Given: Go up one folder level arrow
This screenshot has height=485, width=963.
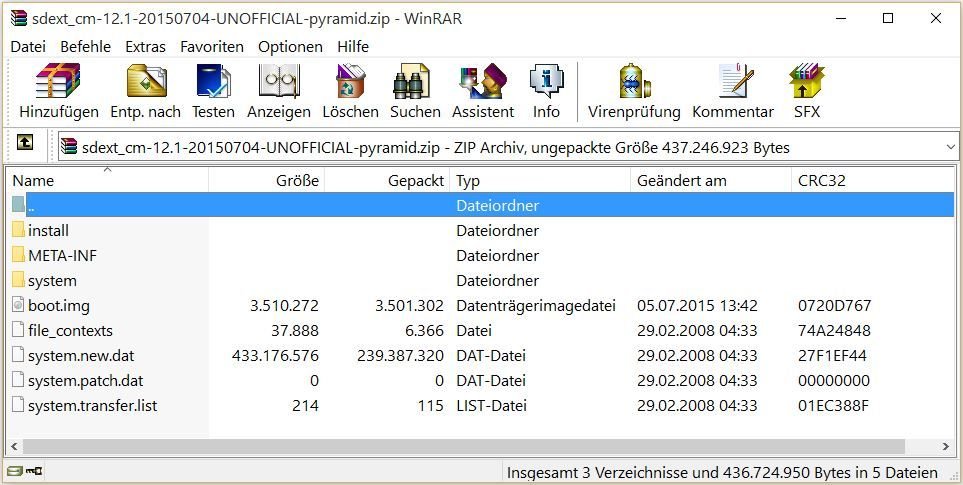Looking at the screenshot, I should tap(25, 143).
